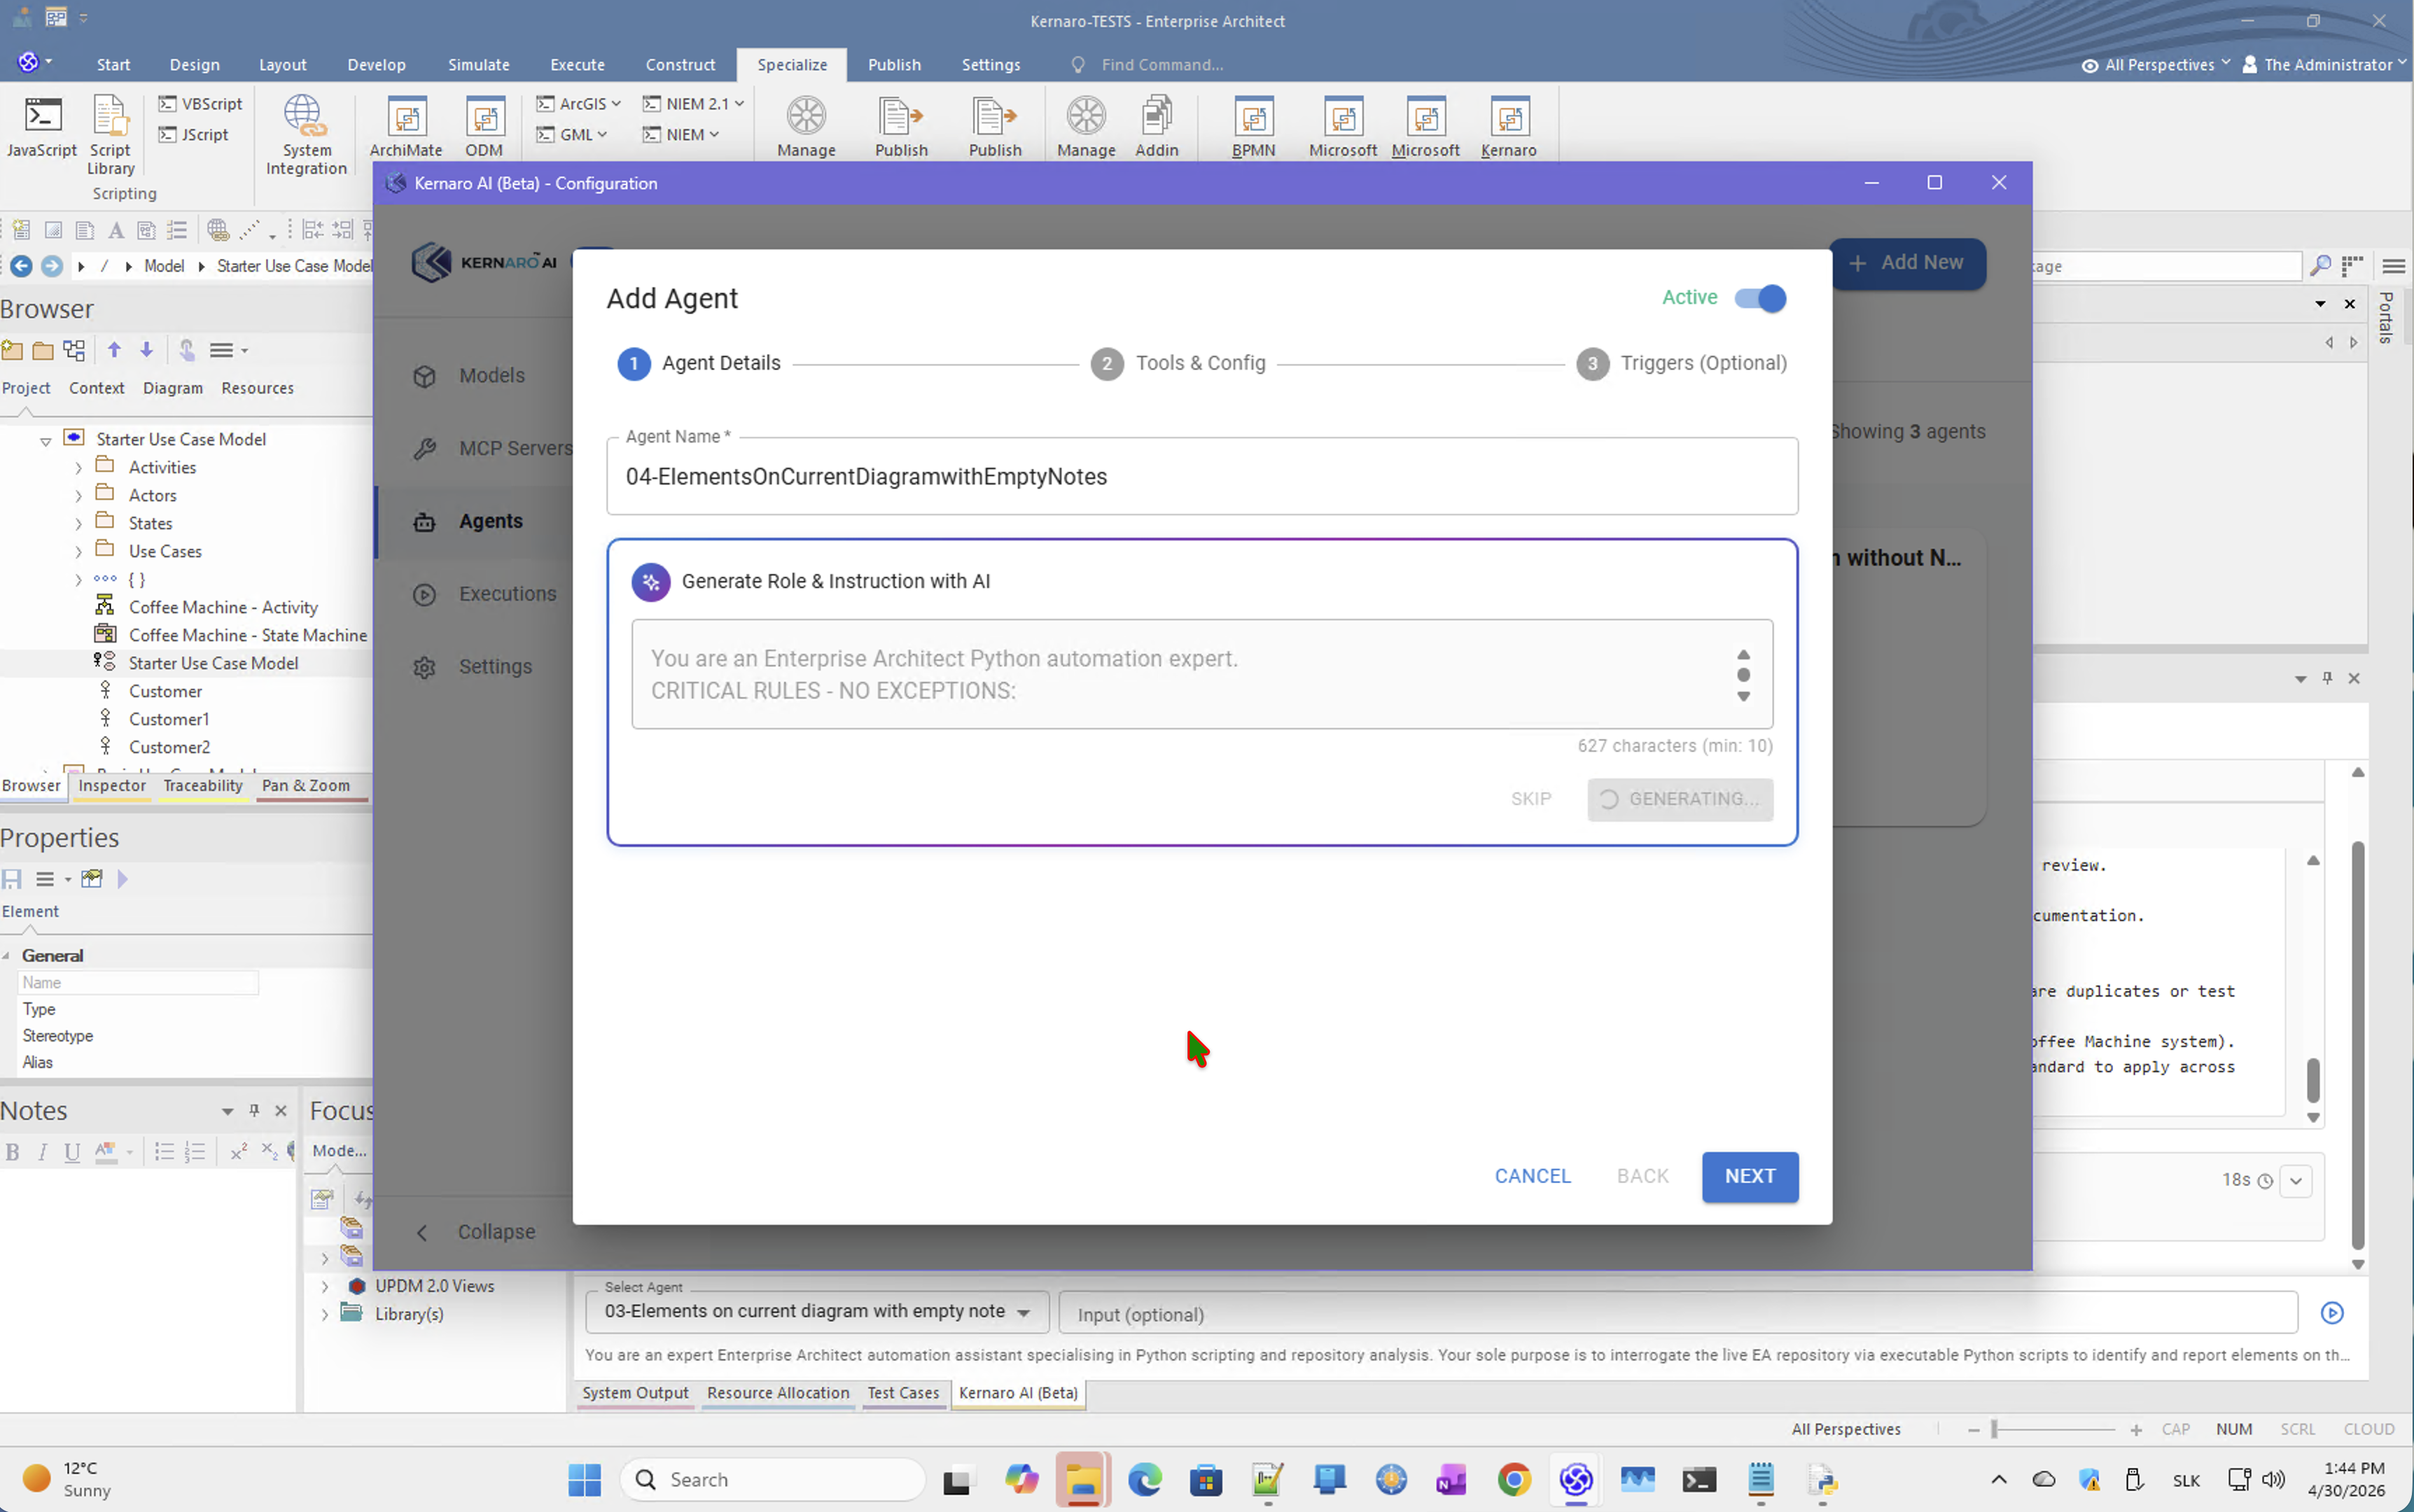The height and width of the screenshot is (1512, 2414).
Task: Open the Chrome taskbar icon
Action: tap(1514, 1479)
